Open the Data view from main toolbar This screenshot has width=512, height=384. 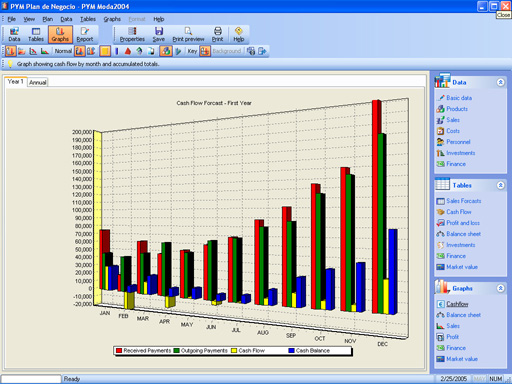(x=14, y=35)
